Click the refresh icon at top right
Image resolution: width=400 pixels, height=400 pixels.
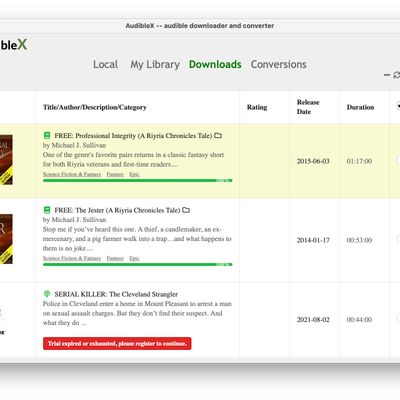pyautogui.click(x=397, y=75)
